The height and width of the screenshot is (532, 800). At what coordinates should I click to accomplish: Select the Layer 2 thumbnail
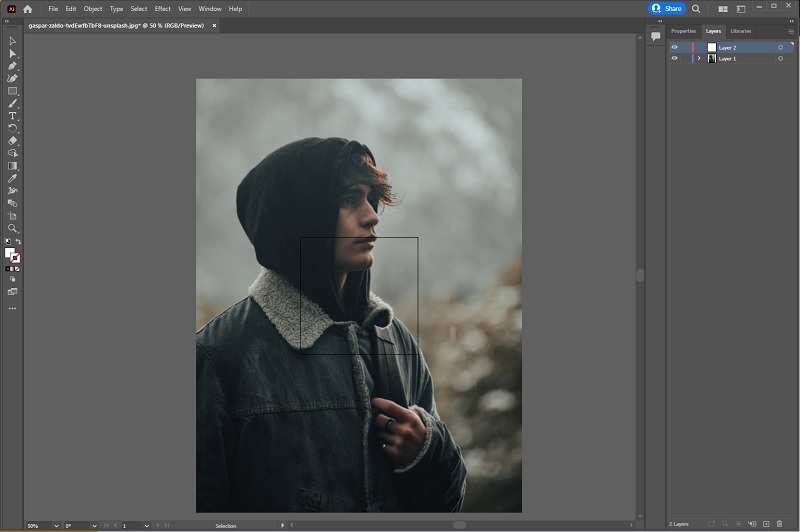712,47
